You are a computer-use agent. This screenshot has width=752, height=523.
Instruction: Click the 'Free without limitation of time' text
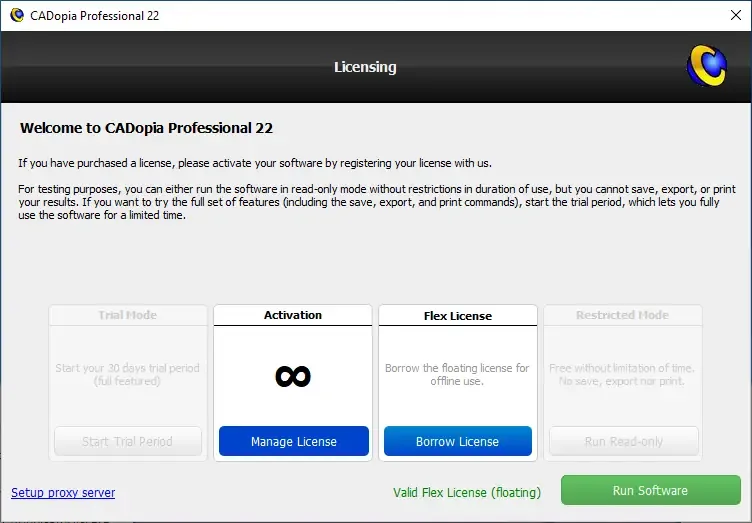622,374
